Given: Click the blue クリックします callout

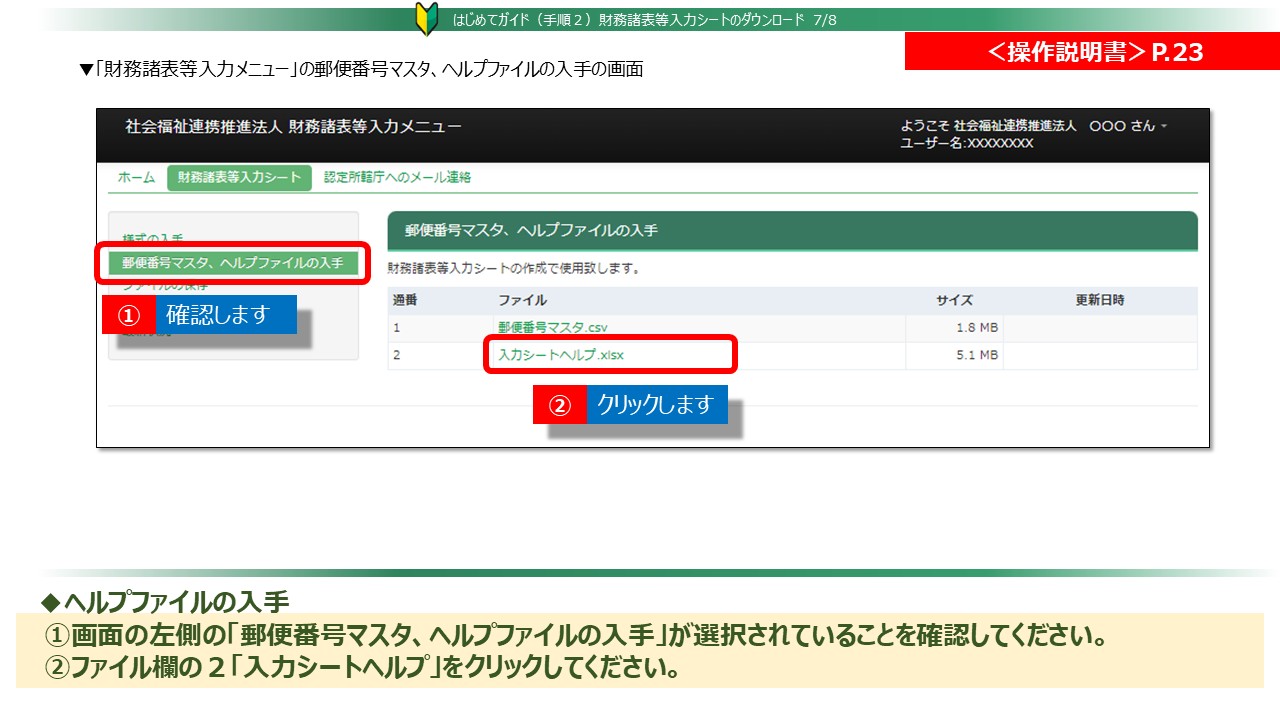Looking at the screenshot, I should pyautogui.click(x=655, y=405).
